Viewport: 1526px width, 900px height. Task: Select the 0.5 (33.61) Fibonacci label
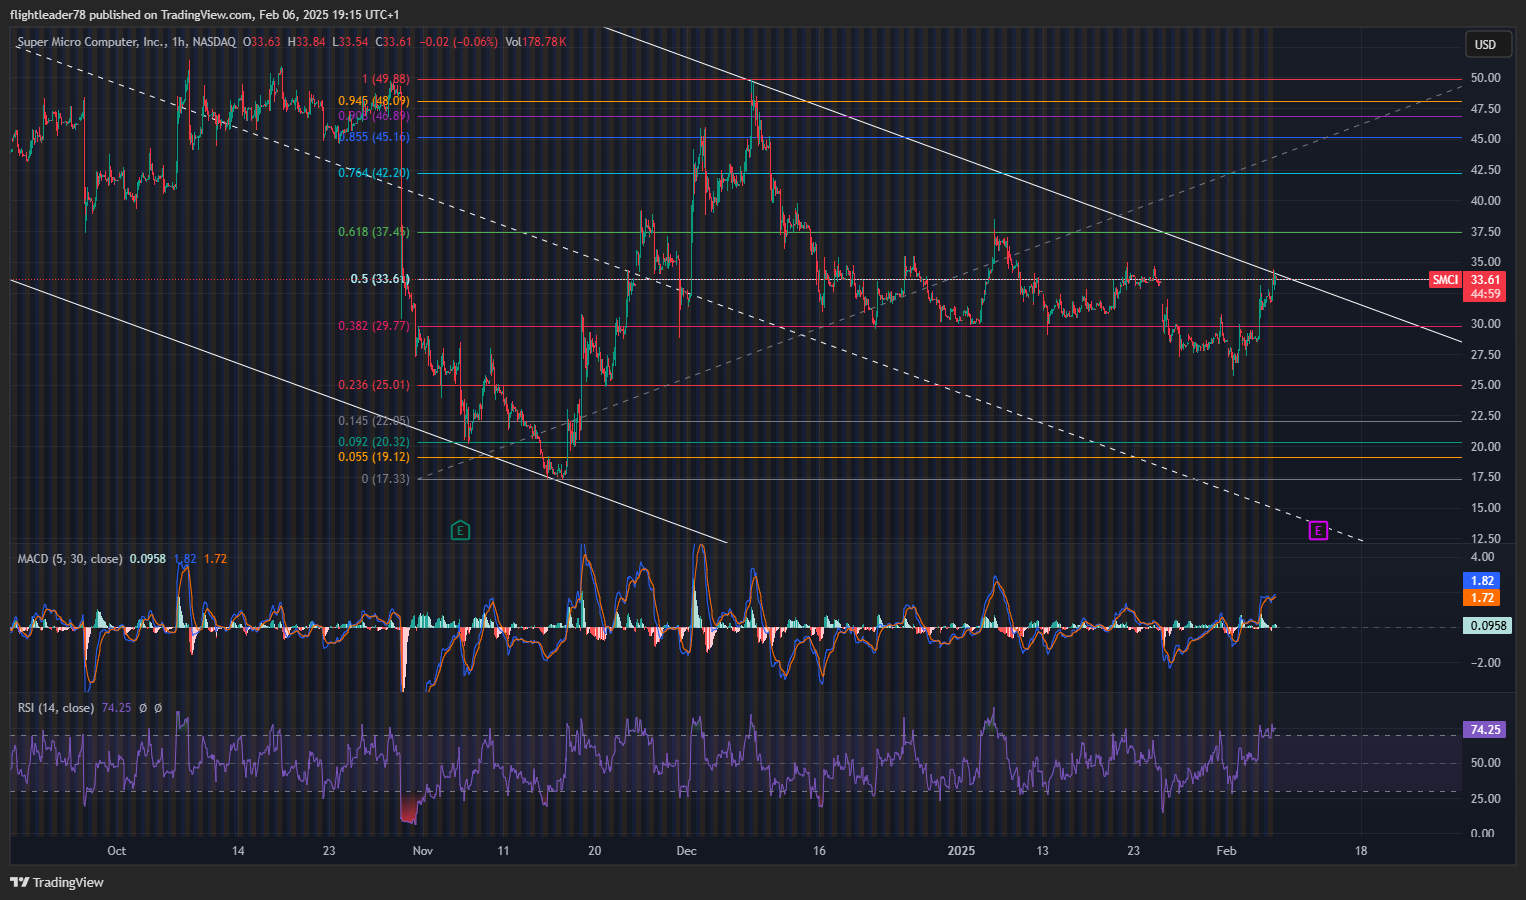380,279
